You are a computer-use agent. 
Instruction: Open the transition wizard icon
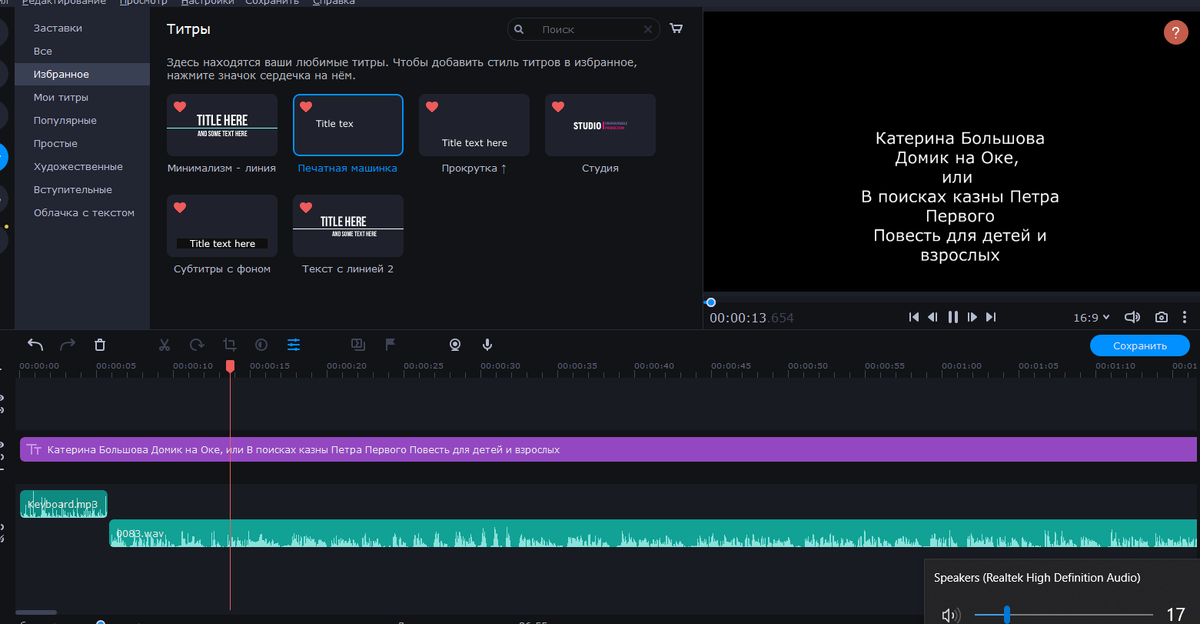click(358, 345)
